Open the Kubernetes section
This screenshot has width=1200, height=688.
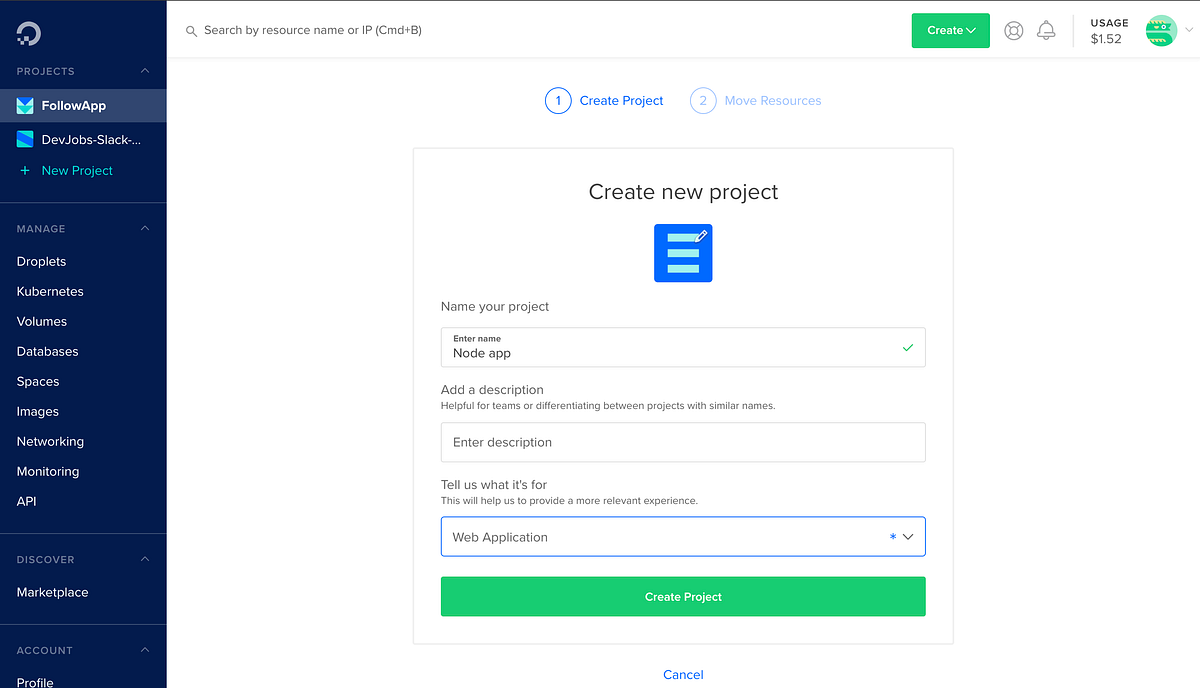click(x=49, y=291)
